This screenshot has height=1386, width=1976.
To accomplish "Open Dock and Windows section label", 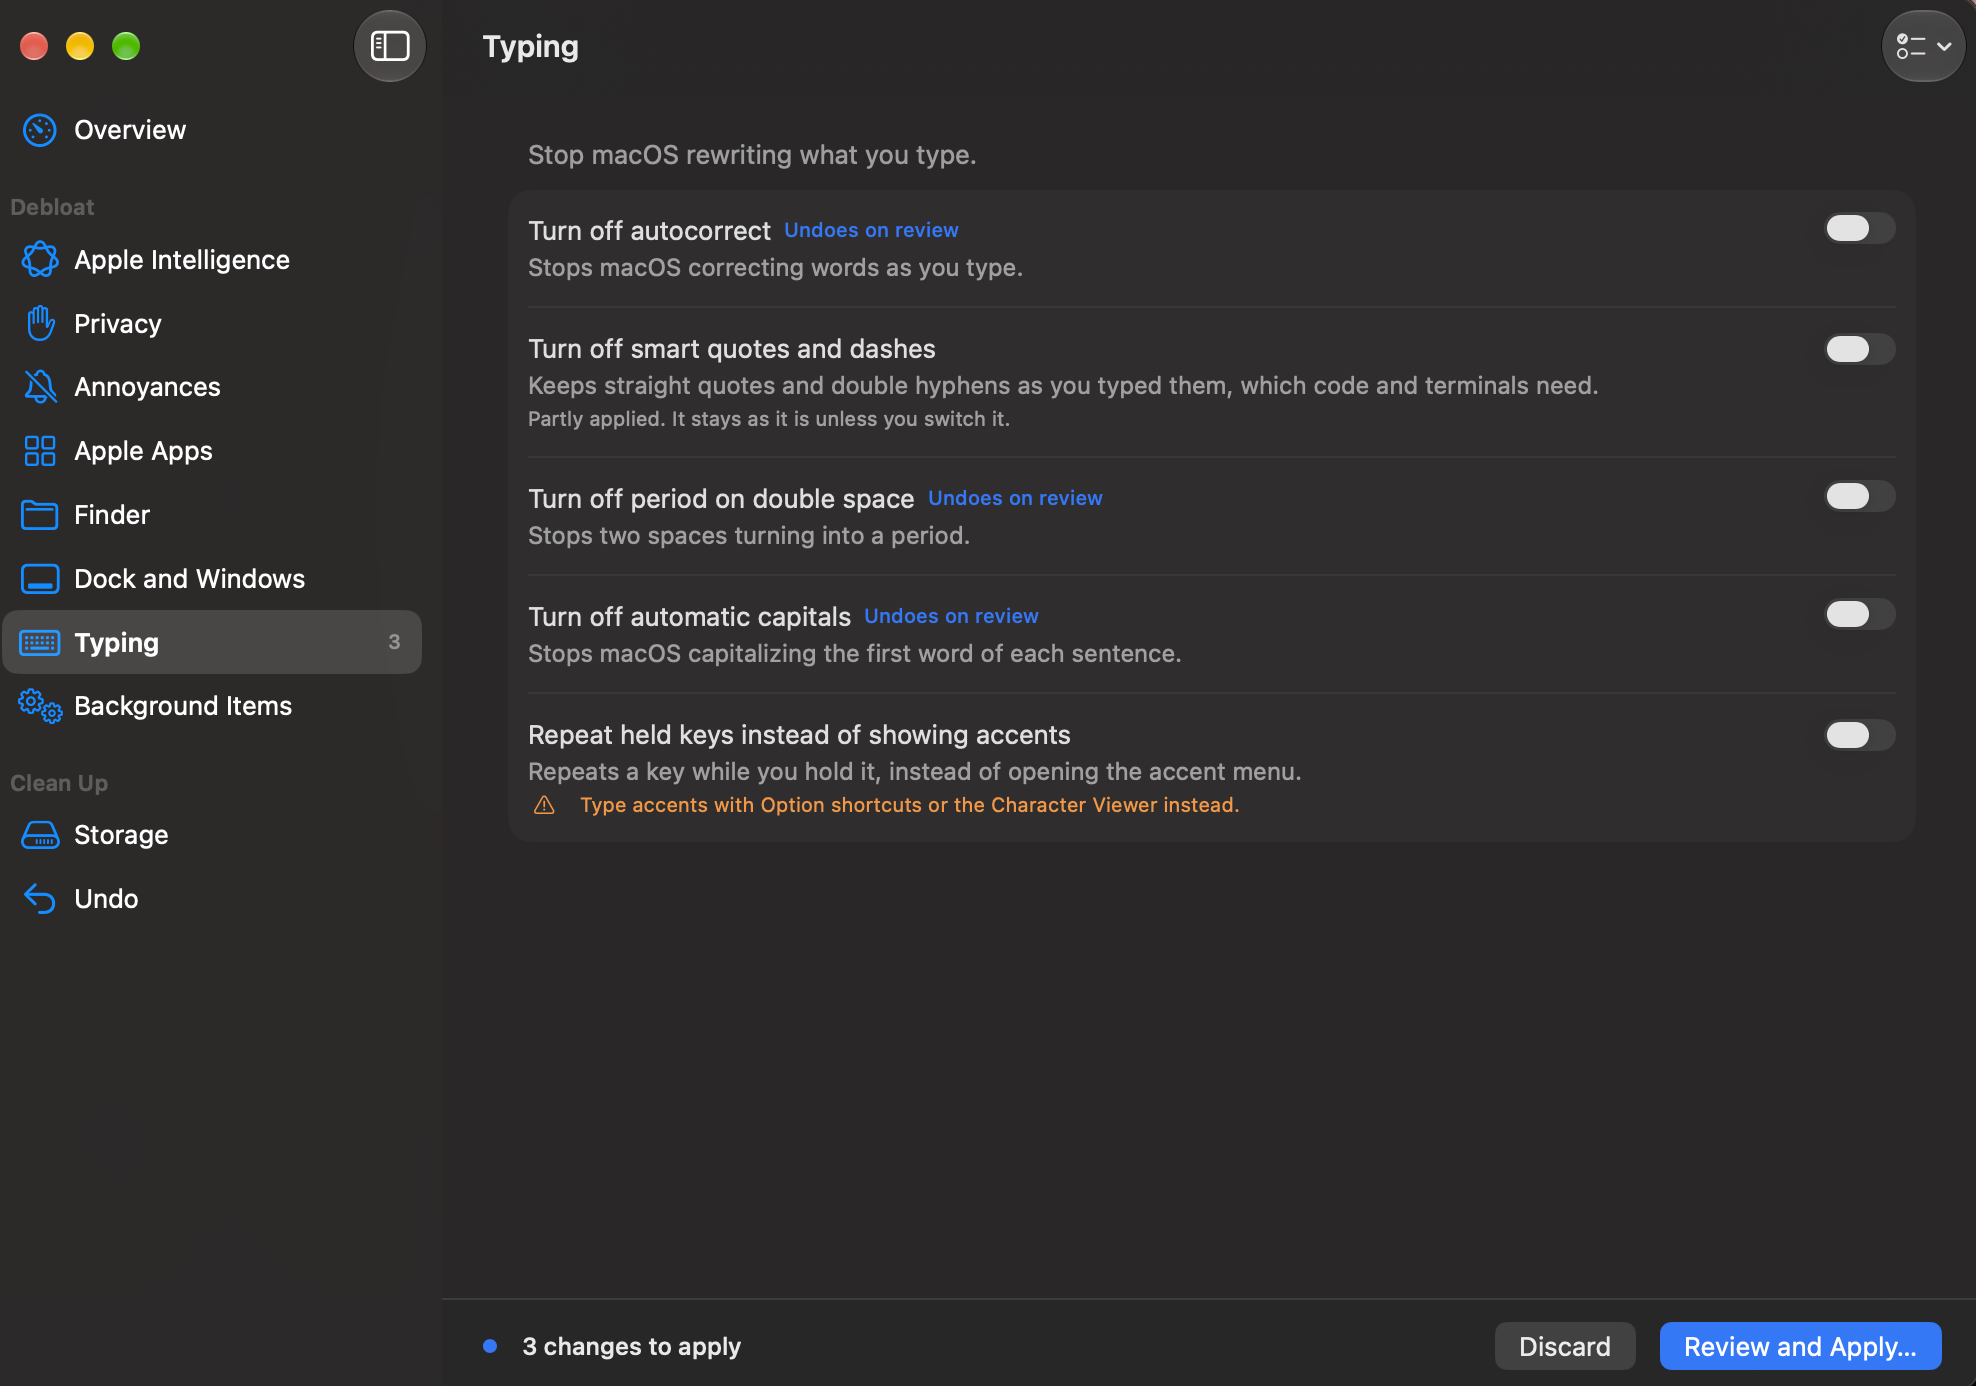I will pos(190,579).
